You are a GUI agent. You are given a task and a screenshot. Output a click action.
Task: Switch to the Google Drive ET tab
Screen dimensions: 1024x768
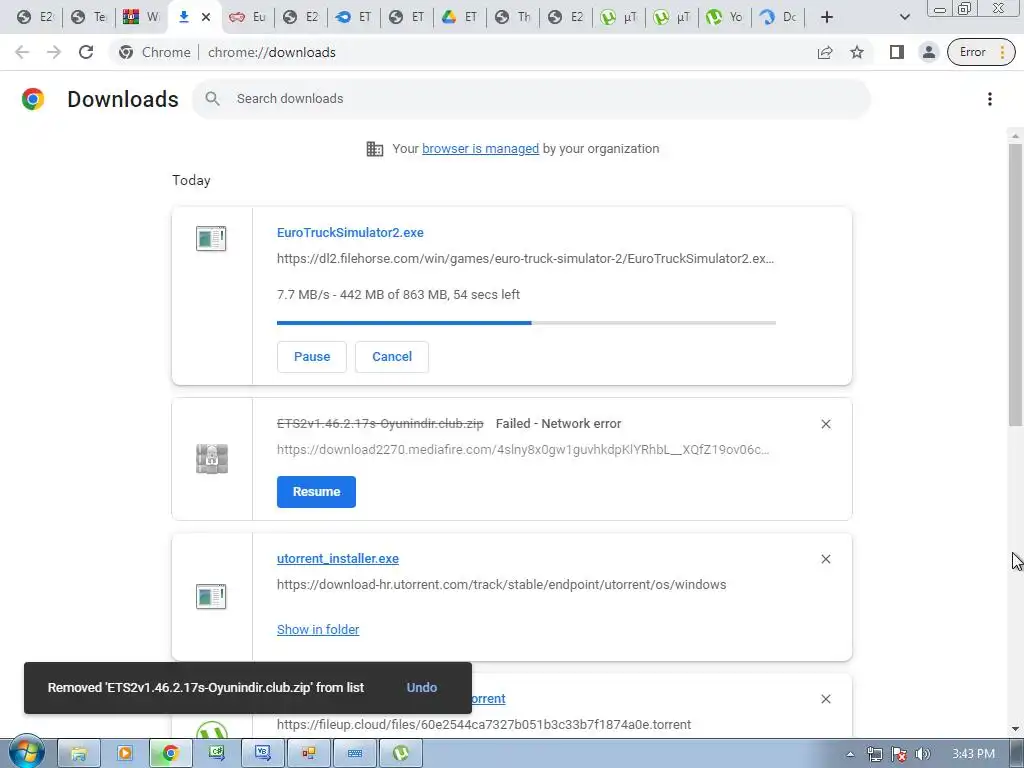(460, 17)
